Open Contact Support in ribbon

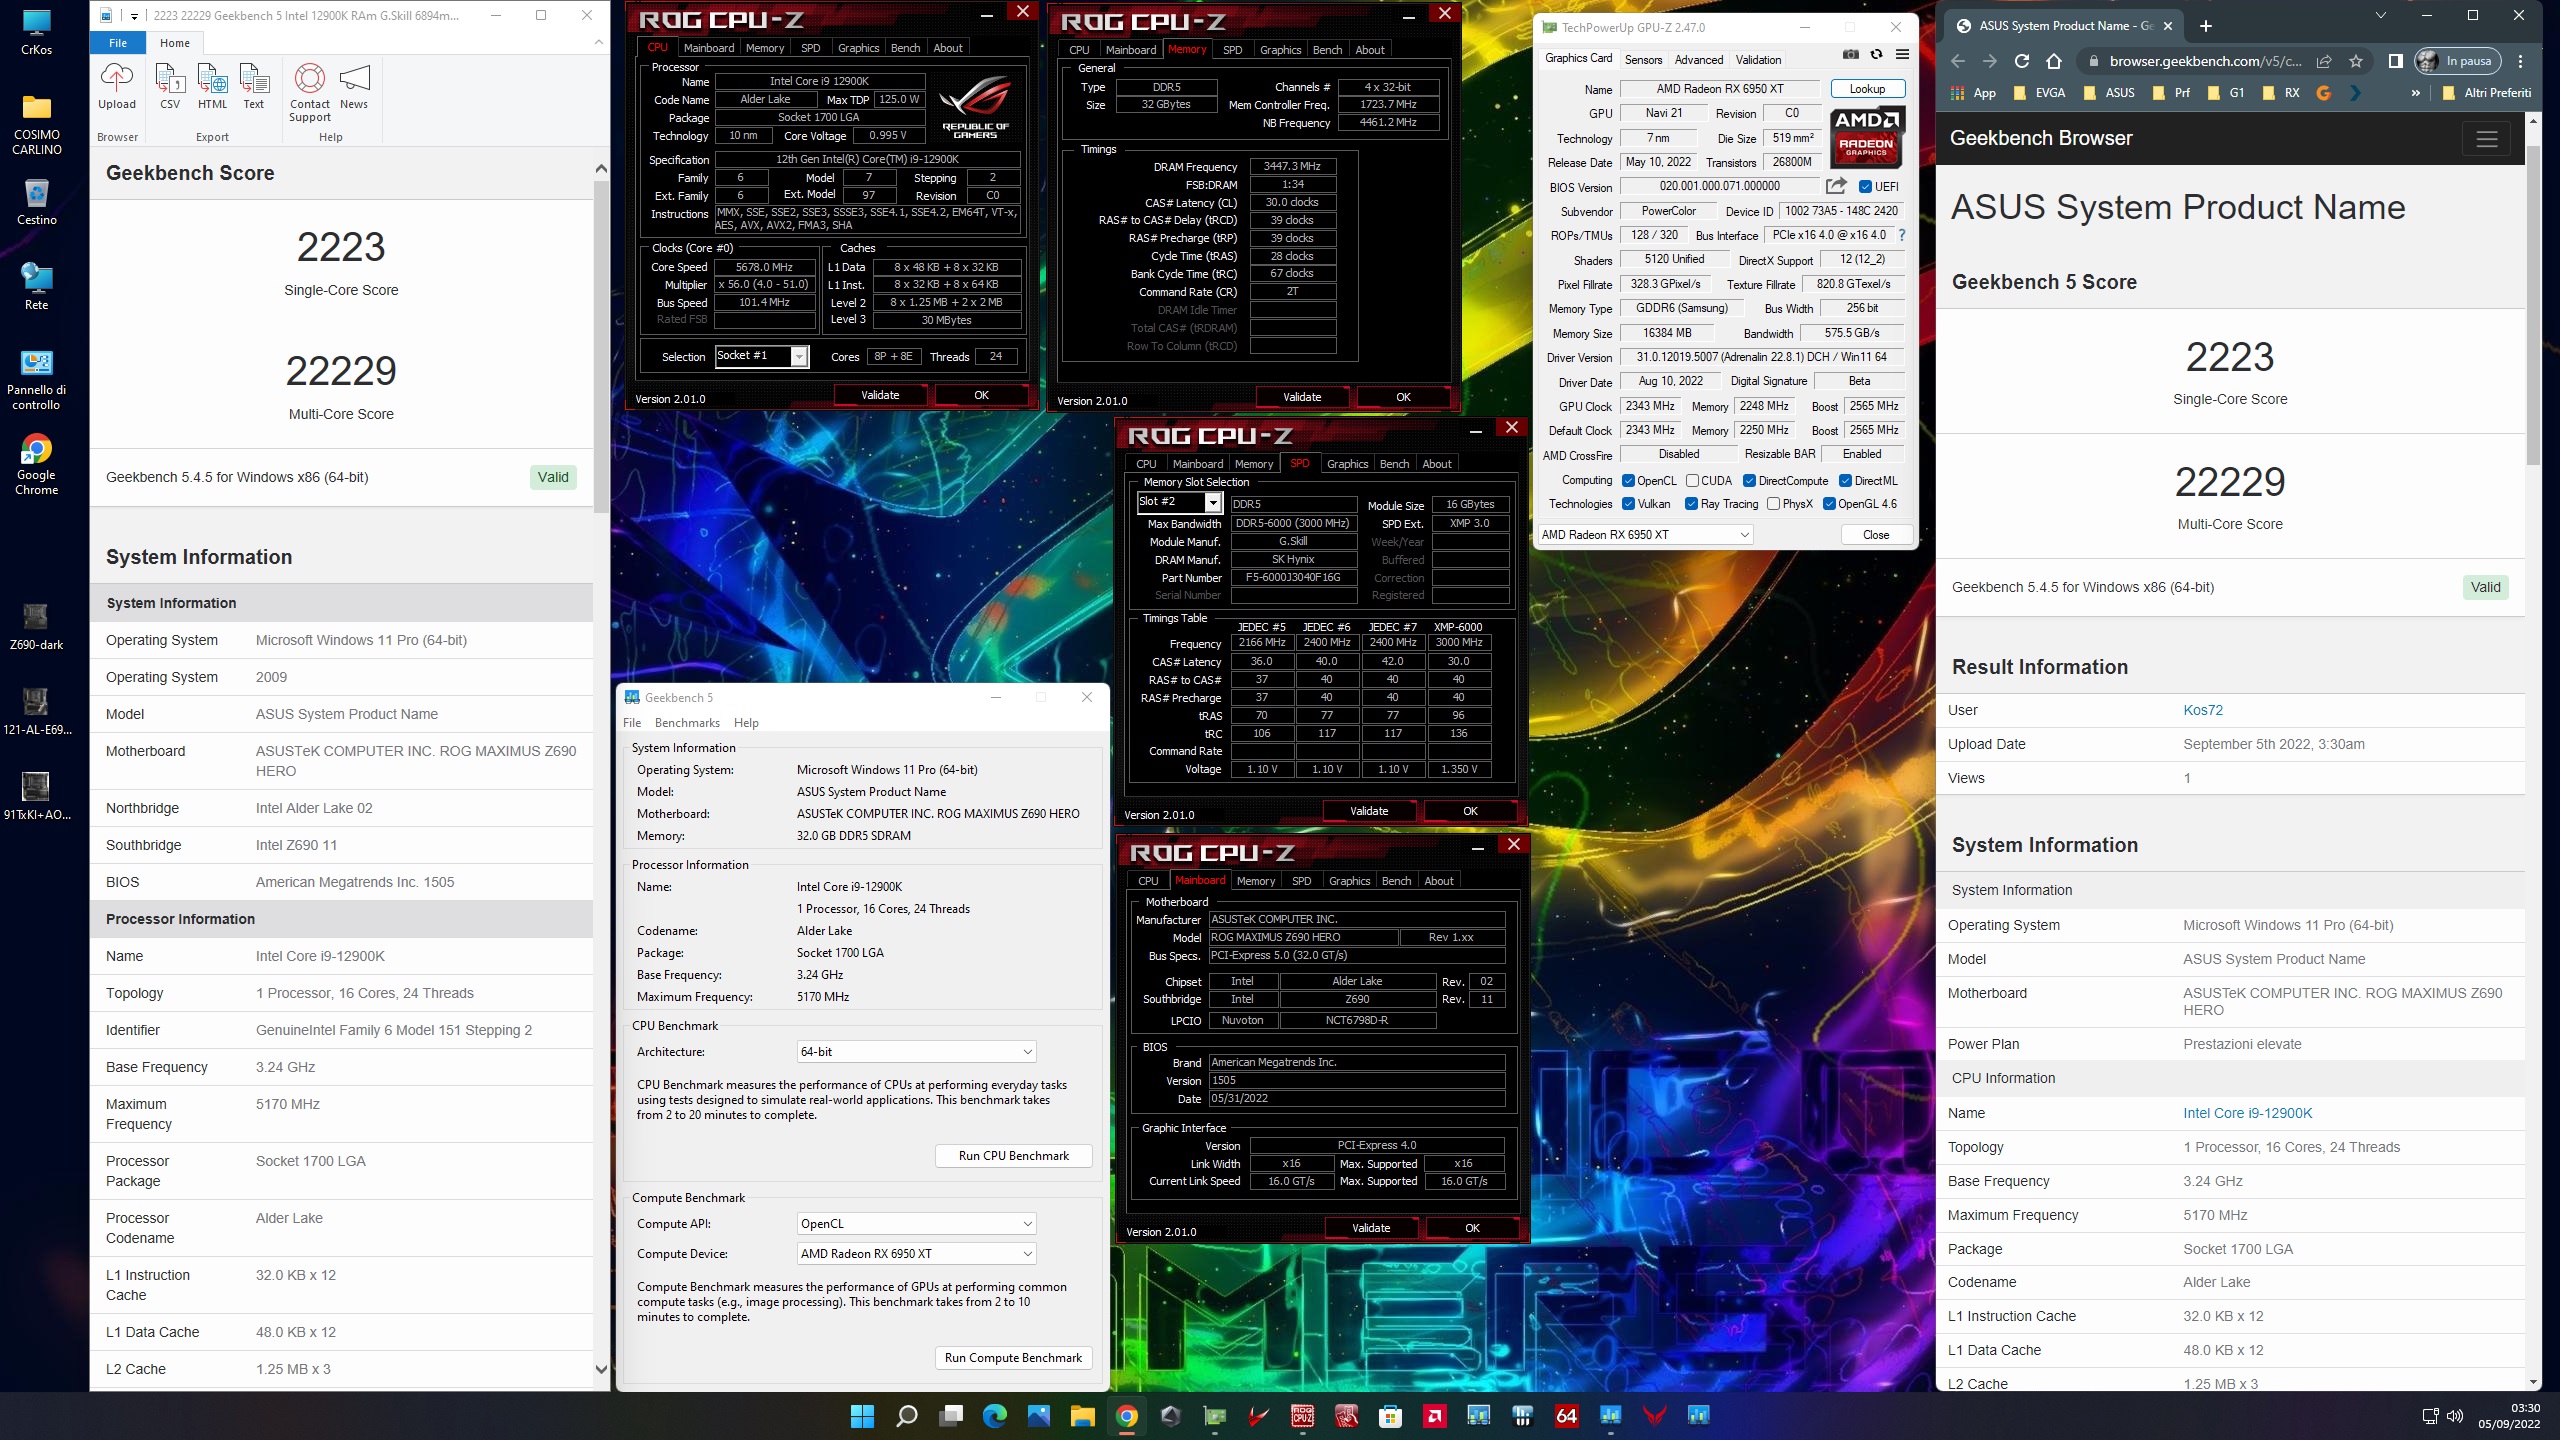click(310, 92)
